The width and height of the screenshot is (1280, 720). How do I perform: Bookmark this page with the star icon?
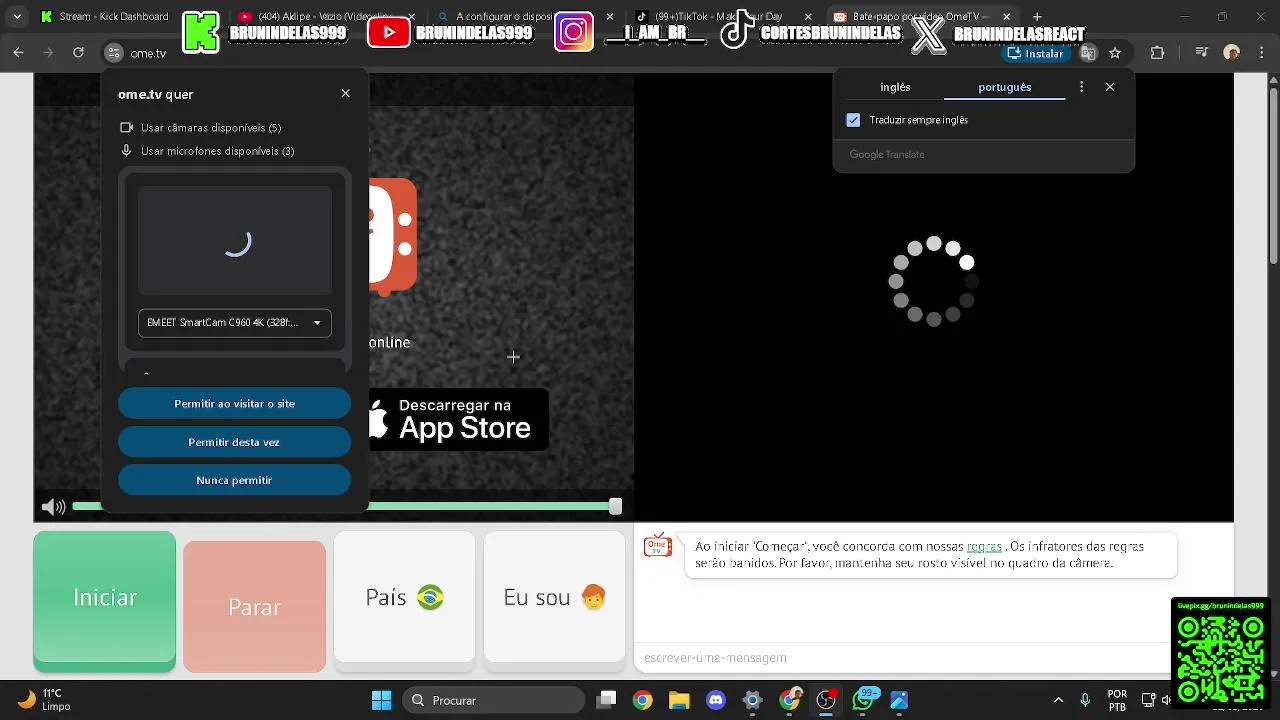[1115, 53]
